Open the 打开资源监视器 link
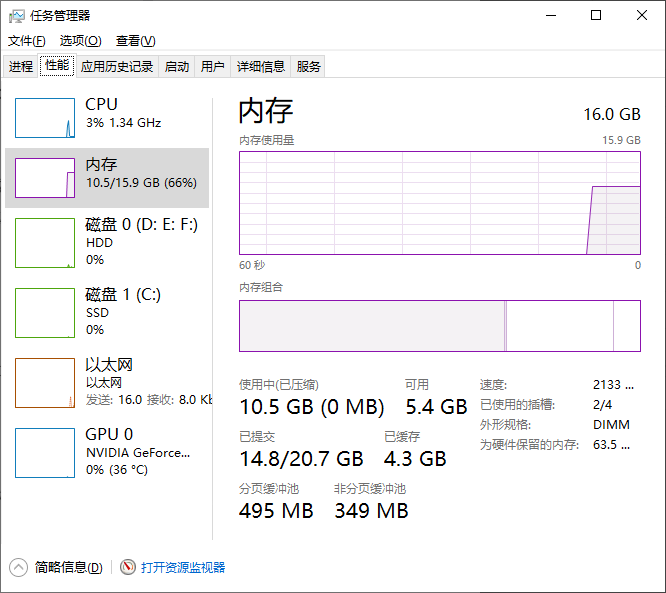This screenshot has height=593, width=666. [x=183, y=567]
